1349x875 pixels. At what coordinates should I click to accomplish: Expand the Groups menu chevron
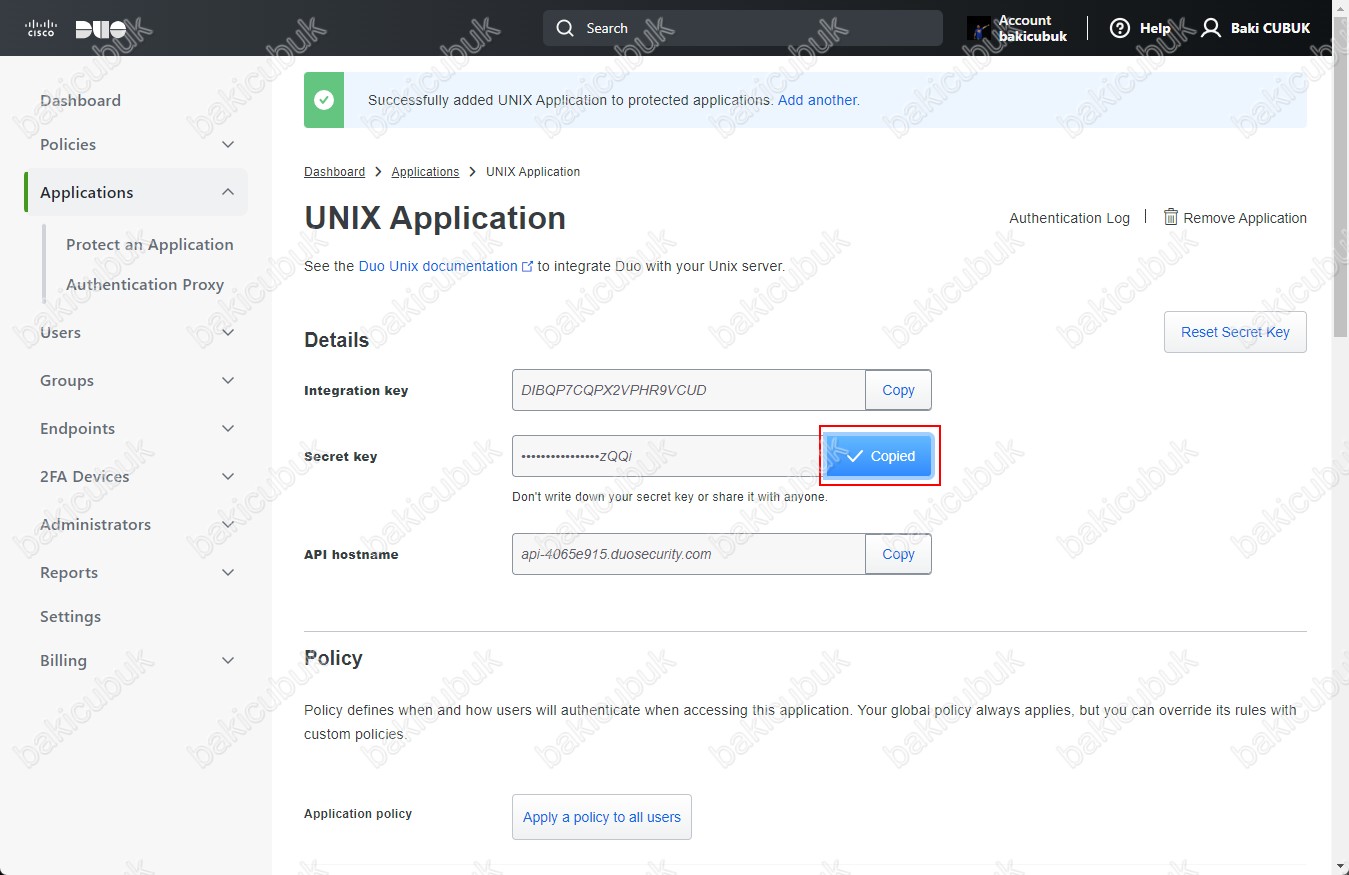tap(228, 381)
